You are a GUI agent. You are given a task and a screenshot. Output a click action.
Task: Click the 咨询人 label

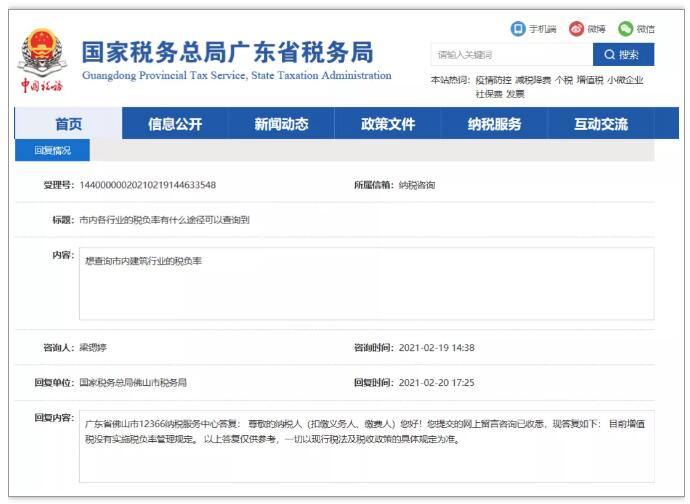pos(59,348)
